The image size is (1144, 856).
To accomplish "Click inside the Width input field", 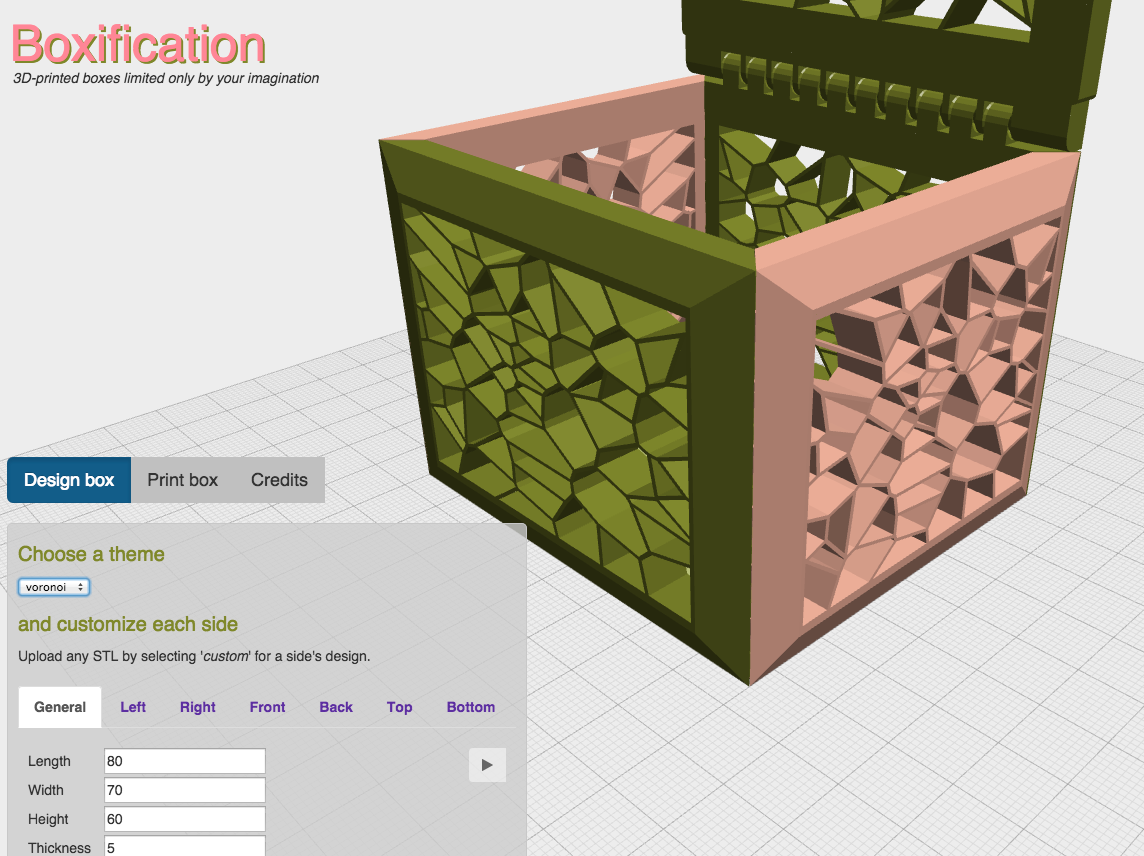I will pos(184,790).
